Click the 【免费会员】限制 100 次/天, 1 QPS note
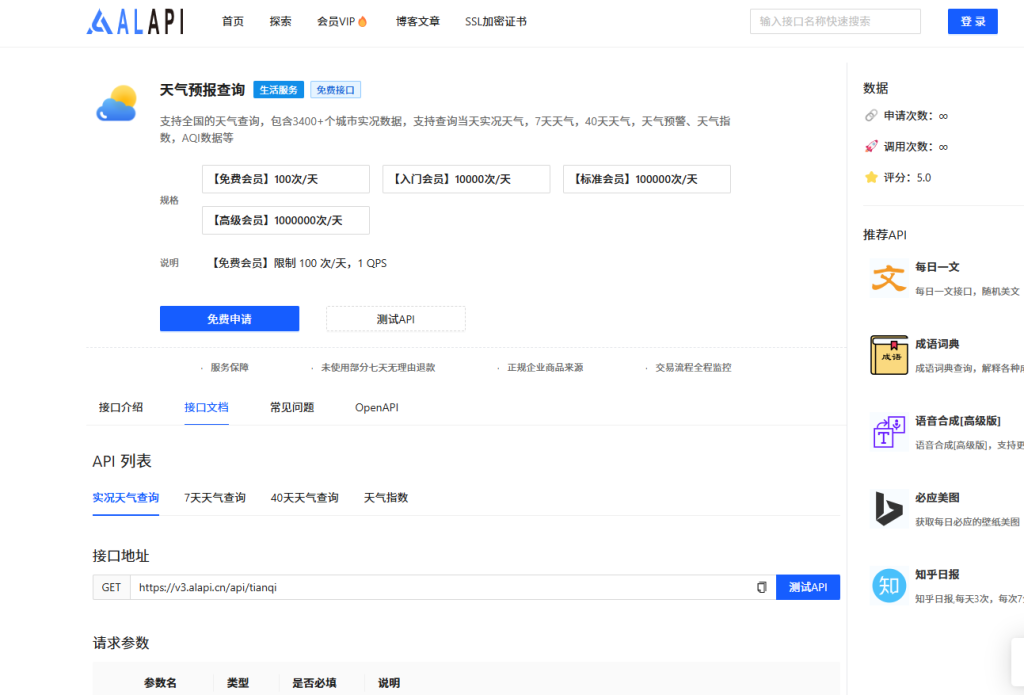This screenshot has height=695, width=1024. click(298, 263)
